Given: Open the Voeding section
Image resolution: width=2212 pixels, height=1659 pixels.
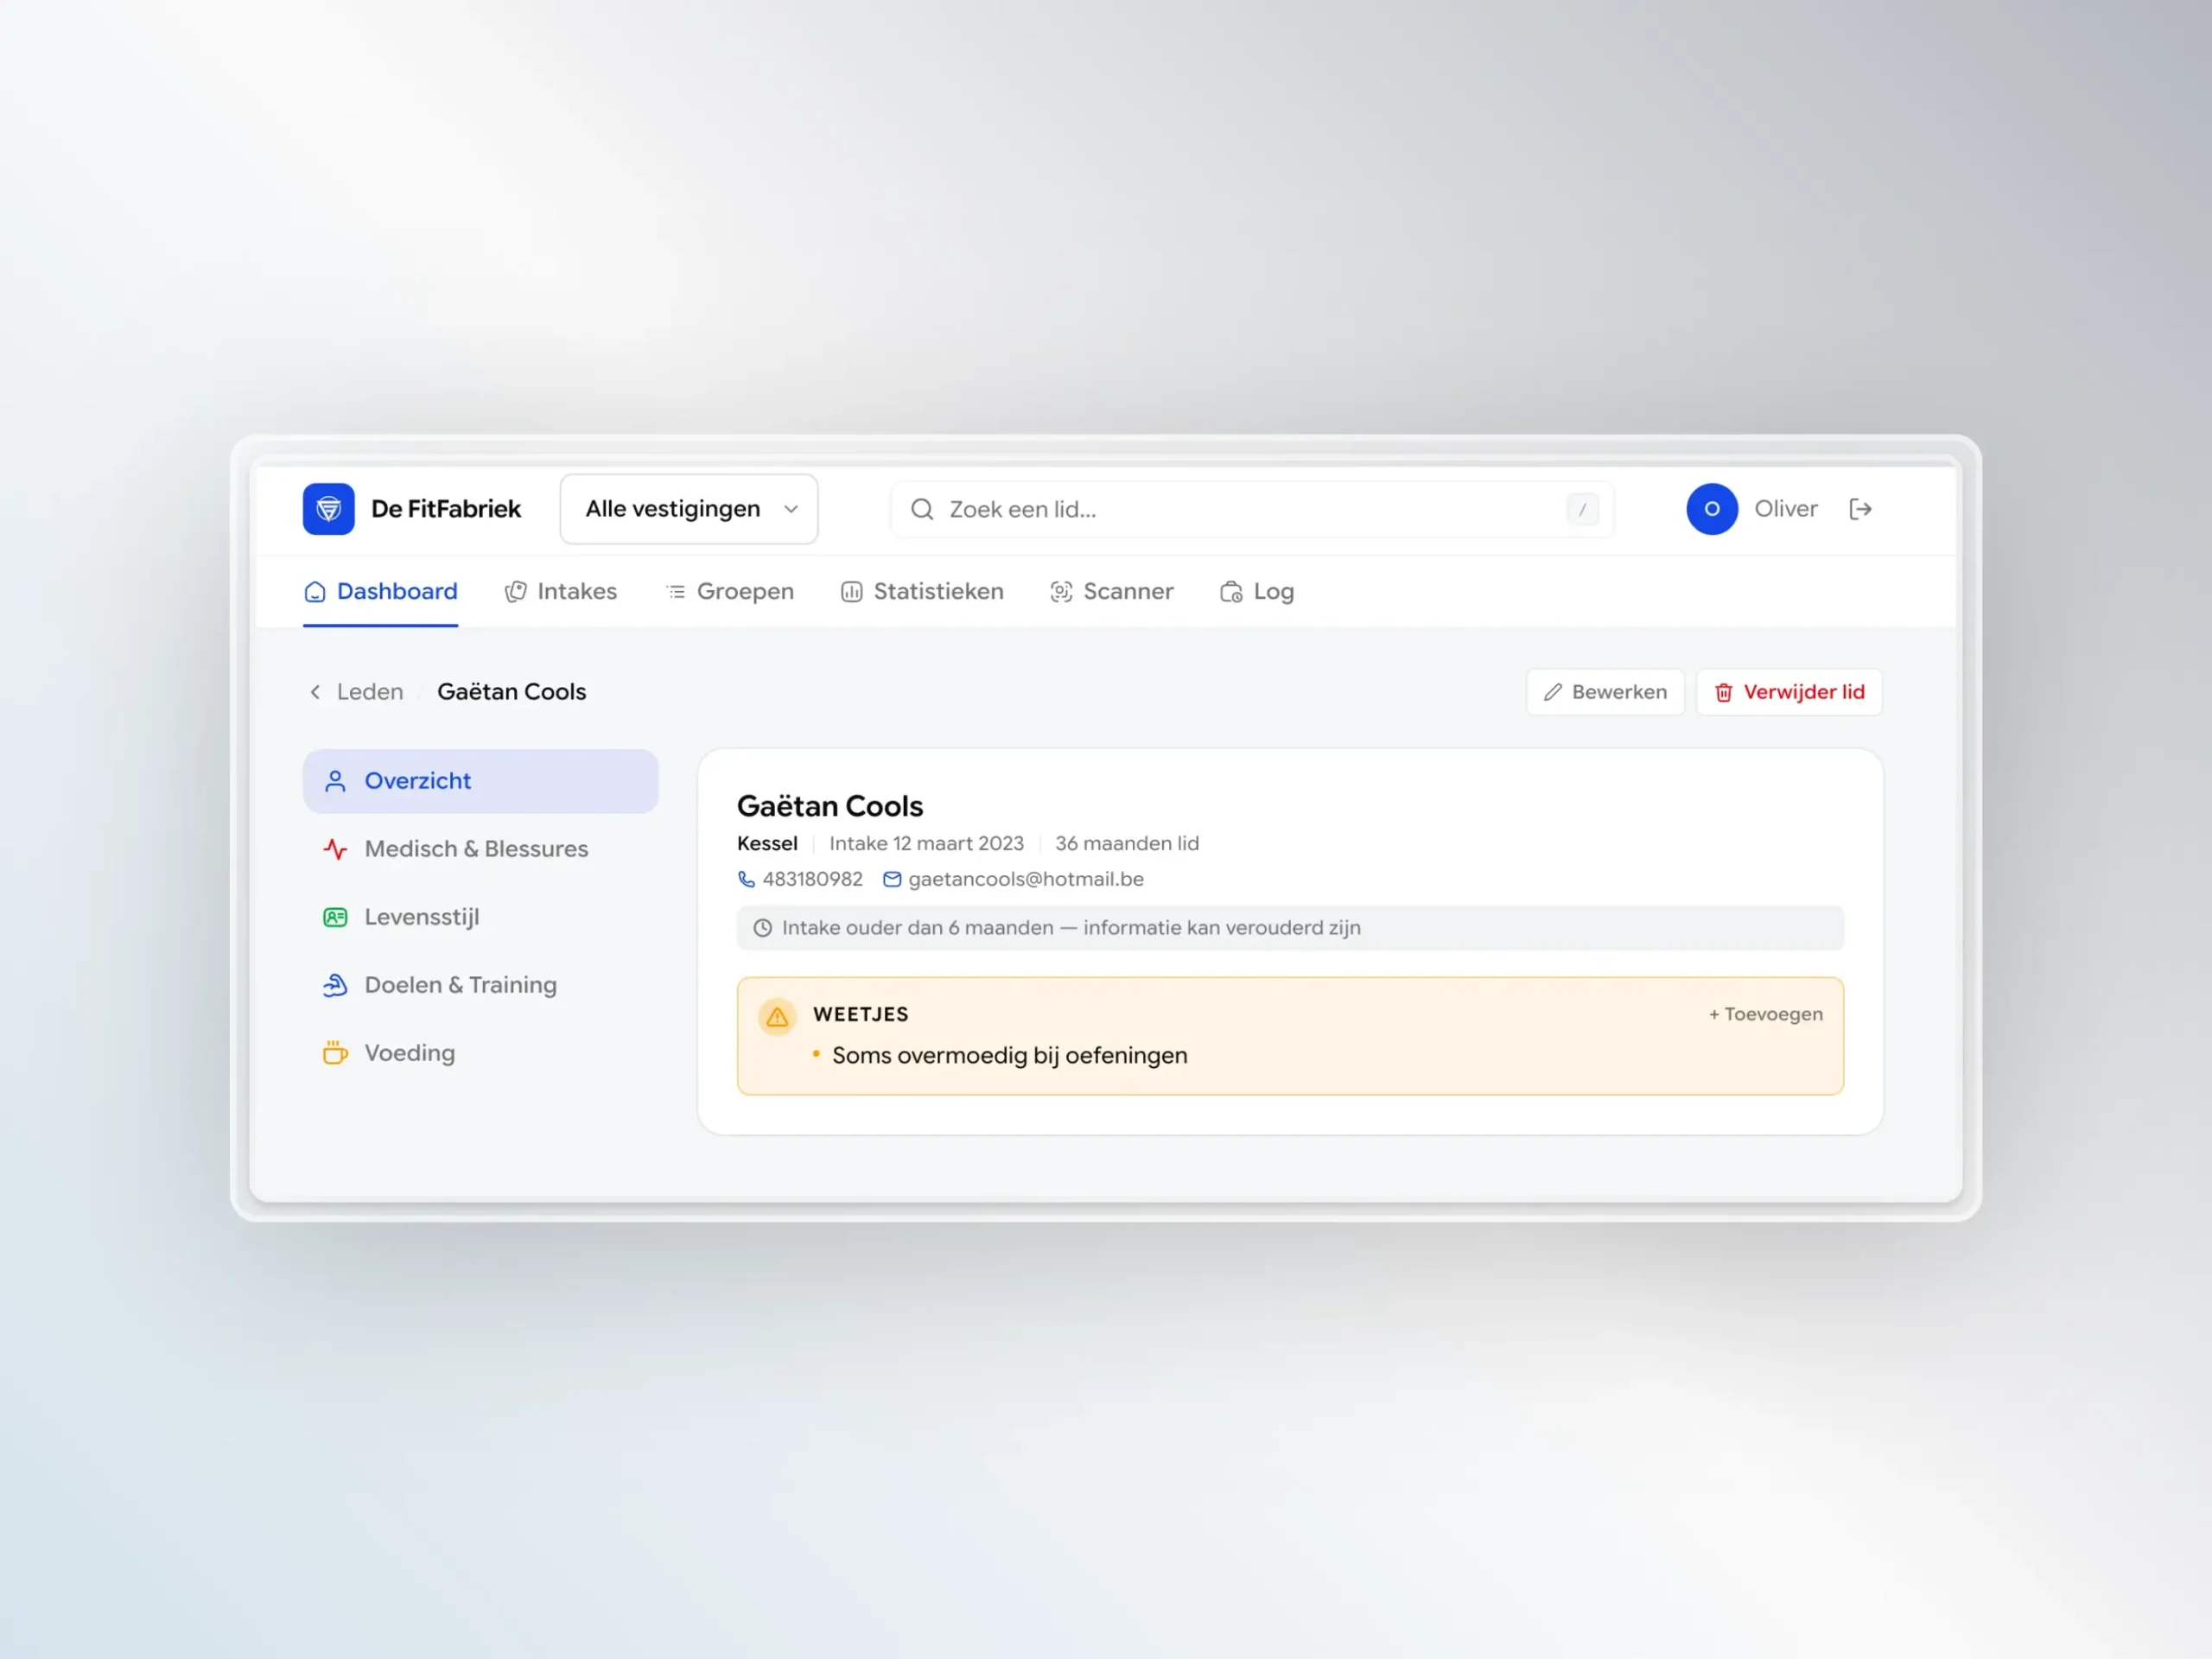Looking at the screenshot, I should click(481, 1053).
